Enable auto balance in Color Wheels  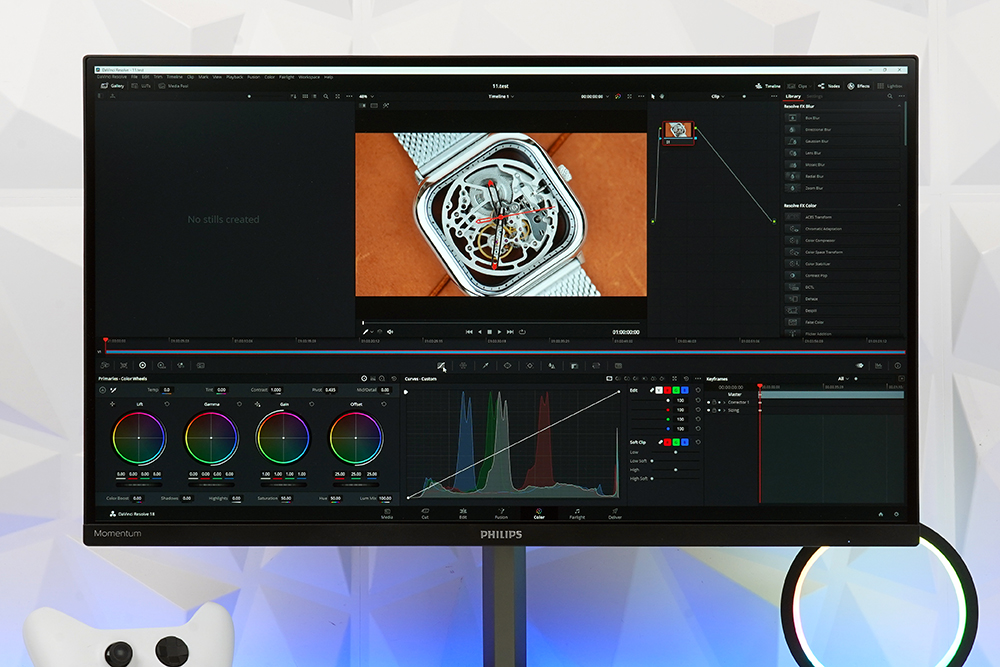(103, 390)
